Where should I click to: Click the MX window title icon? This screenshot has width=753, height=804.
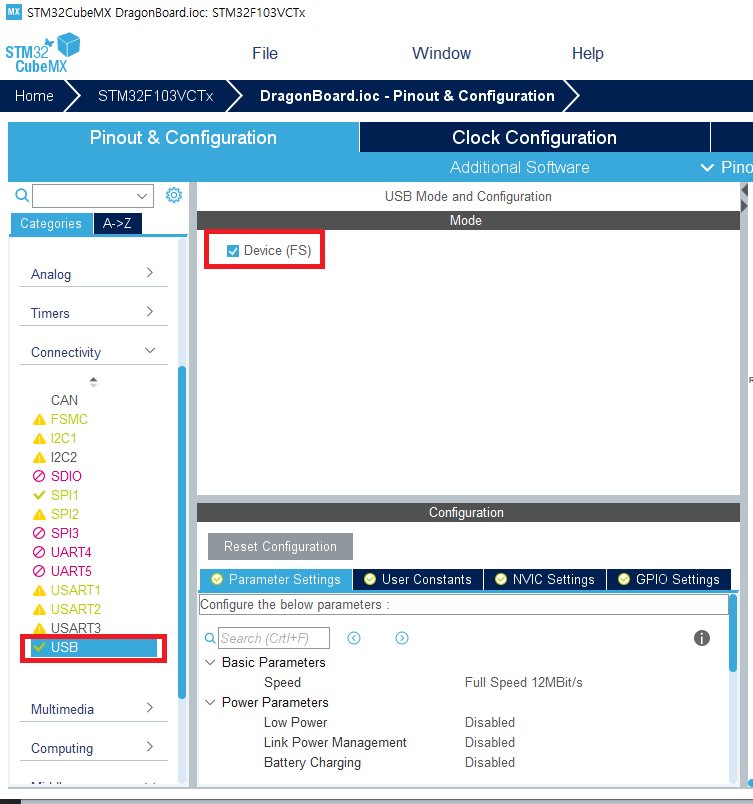tap(14, 12)
